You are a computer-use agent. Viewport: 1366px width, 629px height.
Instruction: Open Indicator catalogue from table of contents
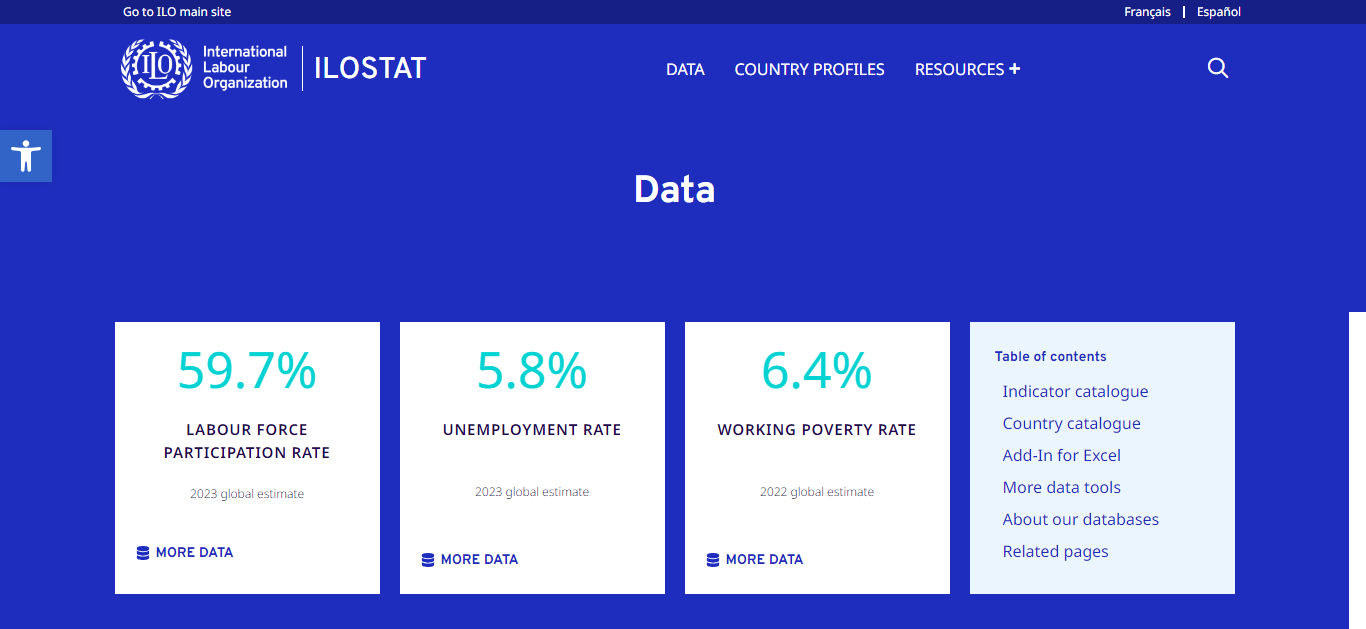[x=1075, y=392]
